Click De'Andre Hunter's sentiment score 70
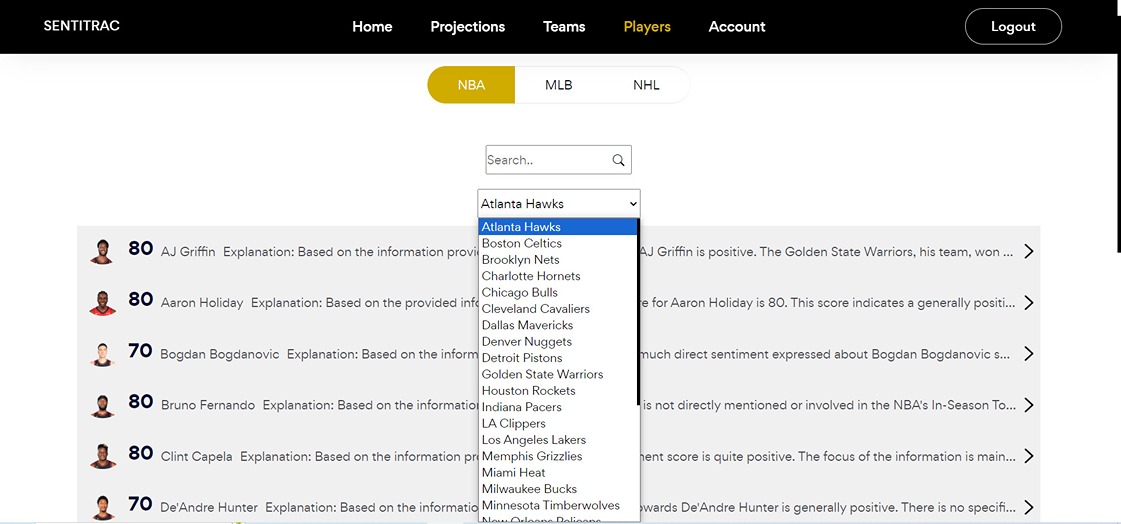This screenshot has width=1121, height=524. (x=140, y=504)
